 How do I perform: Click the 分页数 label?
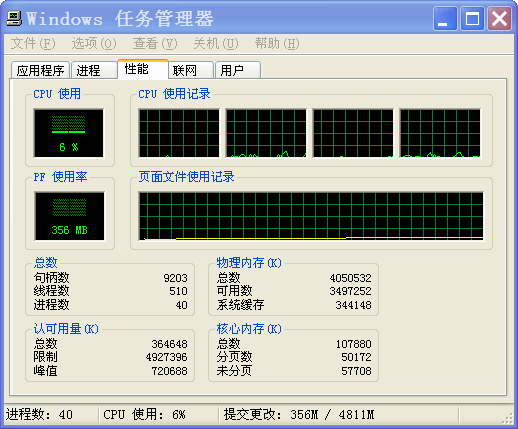tap(234, 357)
